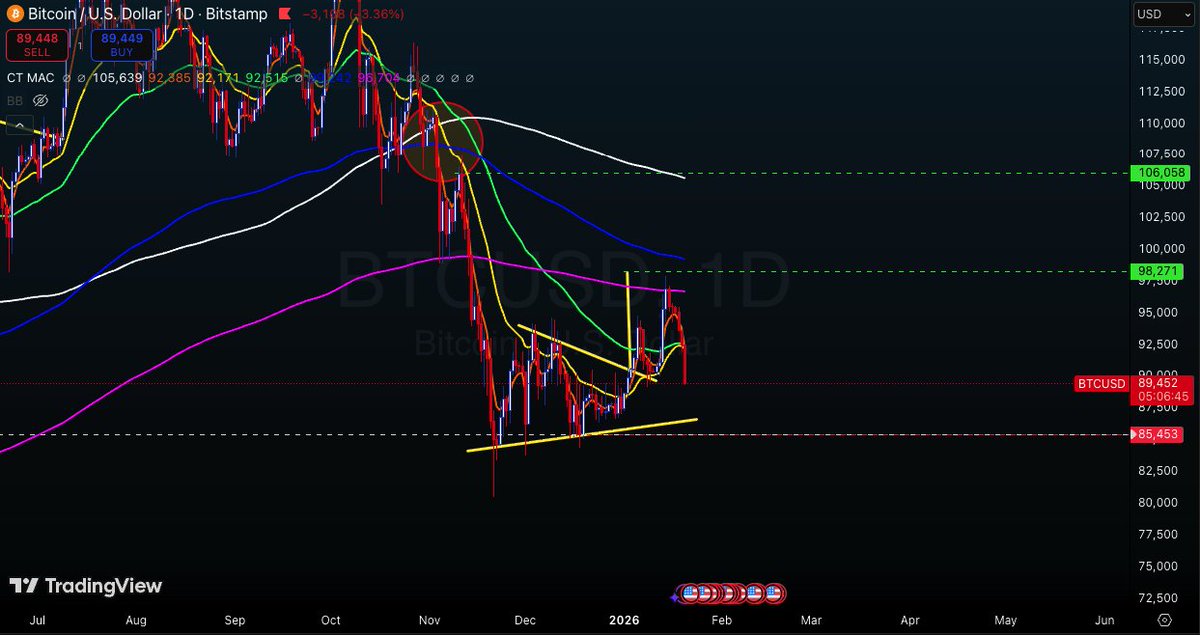Screen dimensions: 1200x635
Task: Select the white moving average line
Action: pos(560,129)
